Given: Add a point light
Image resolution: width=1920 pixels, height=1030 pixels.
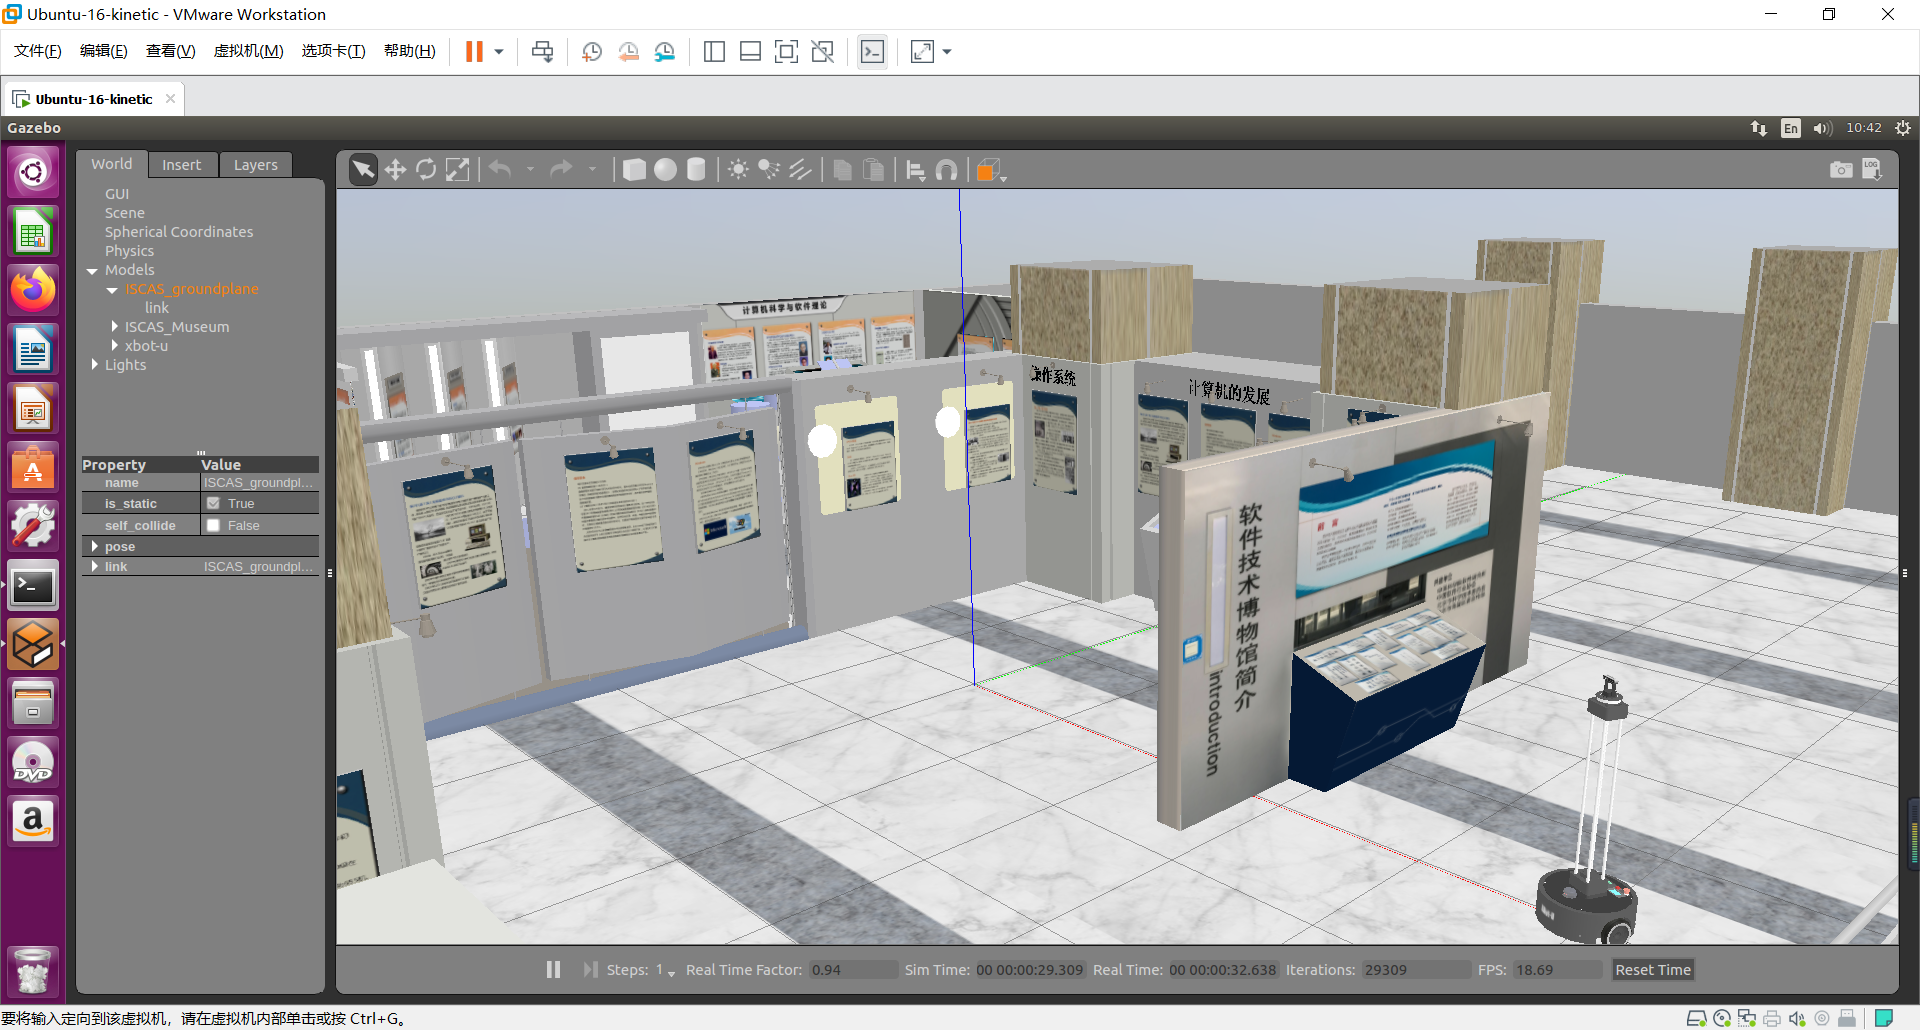Looking at the screenshot, I should 738,170.
